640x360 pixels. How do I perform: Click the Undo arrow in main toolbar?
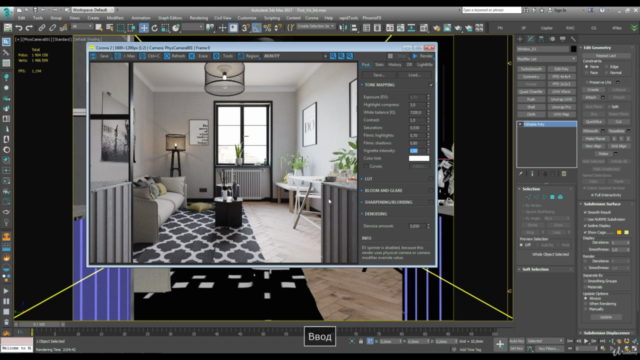(18, 28)
